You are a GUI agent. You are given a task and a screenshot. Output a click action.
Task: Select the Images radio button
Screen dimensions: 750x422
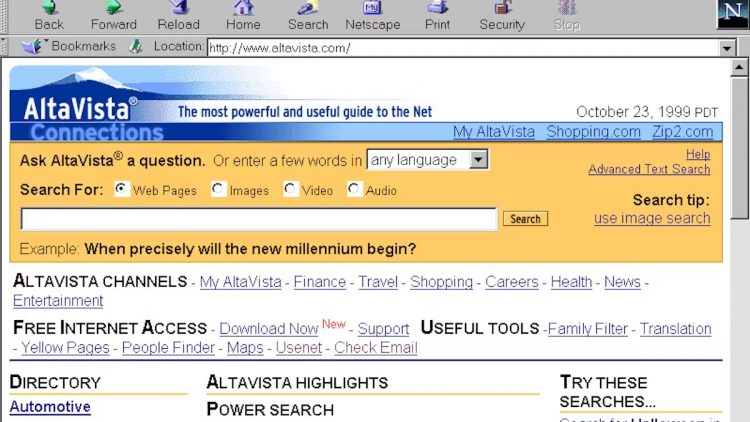(x=218, y=189)
